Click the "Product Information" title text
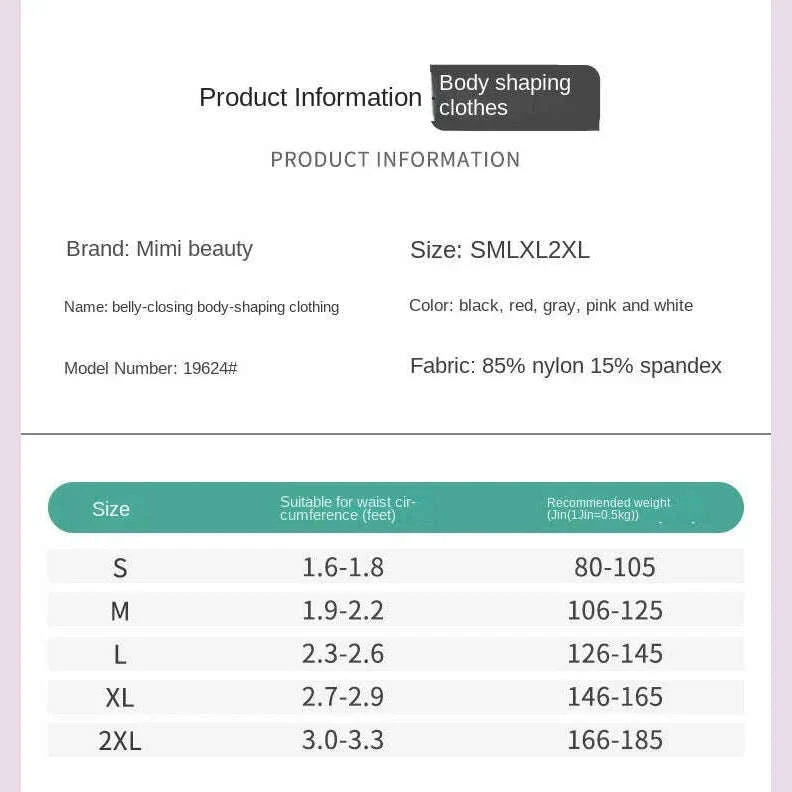792x792 pixels. click(x=310, y=97)
